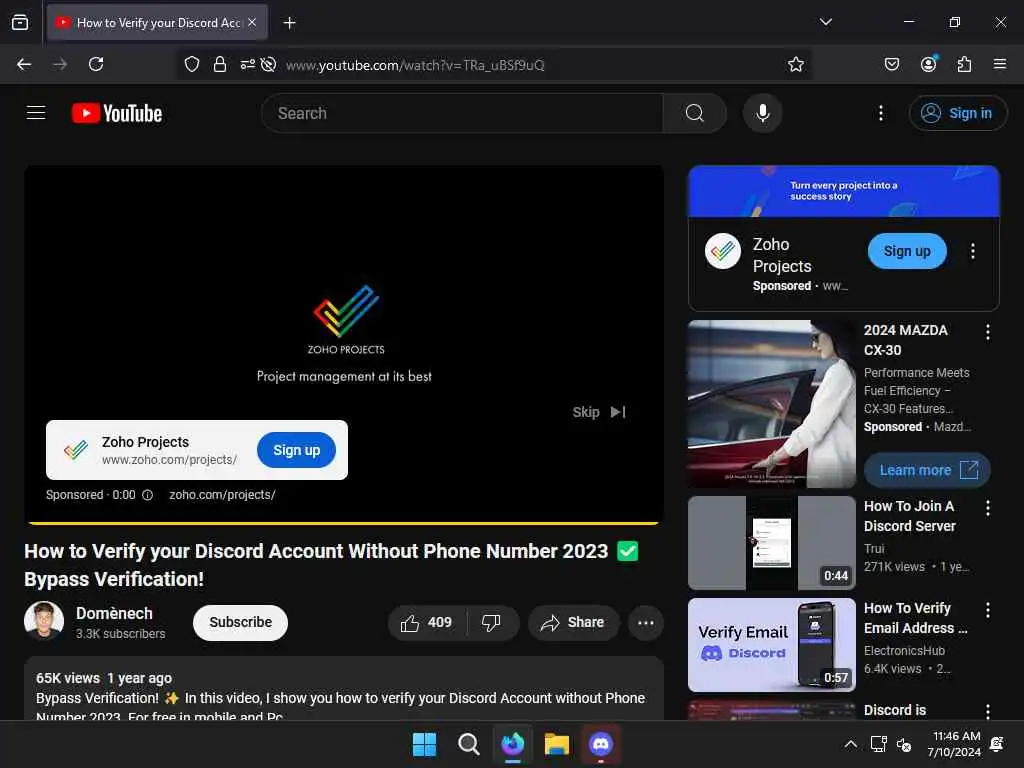The height and width of the screenshot is (768, 1024).
Task: Show hidden system tray icons
Action: tap(850, 744)
